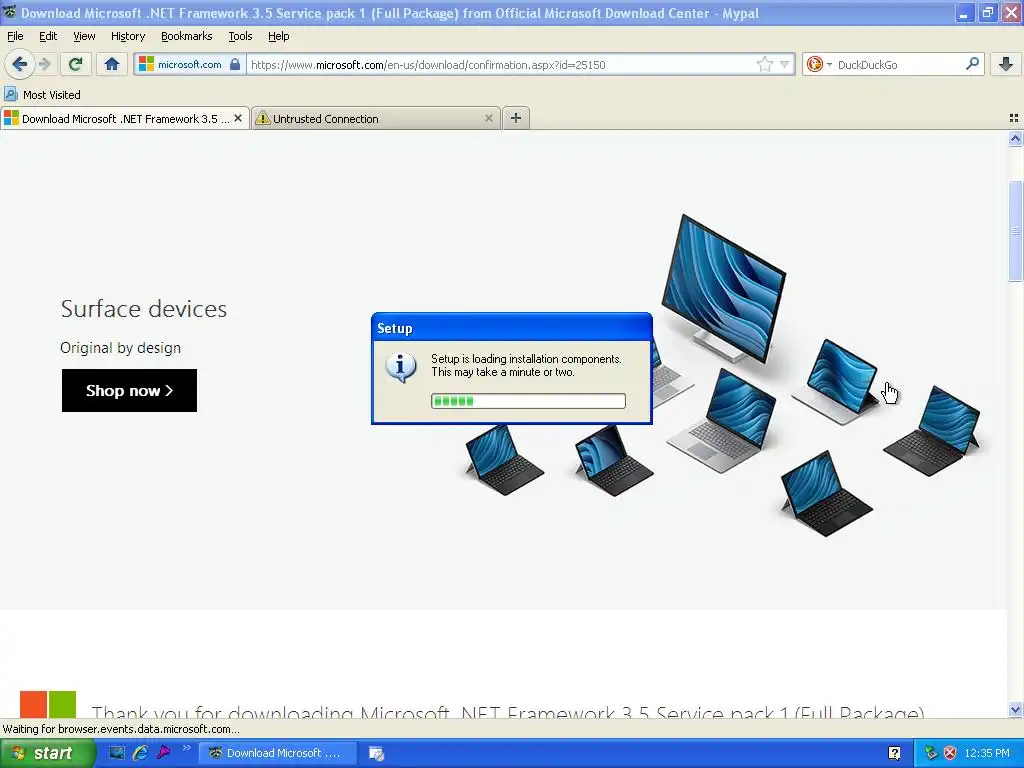The width and height of the screenshot is (1024, 768).
Task: Click the Microsoft four-square logo
Action: (x=48, y=705)
